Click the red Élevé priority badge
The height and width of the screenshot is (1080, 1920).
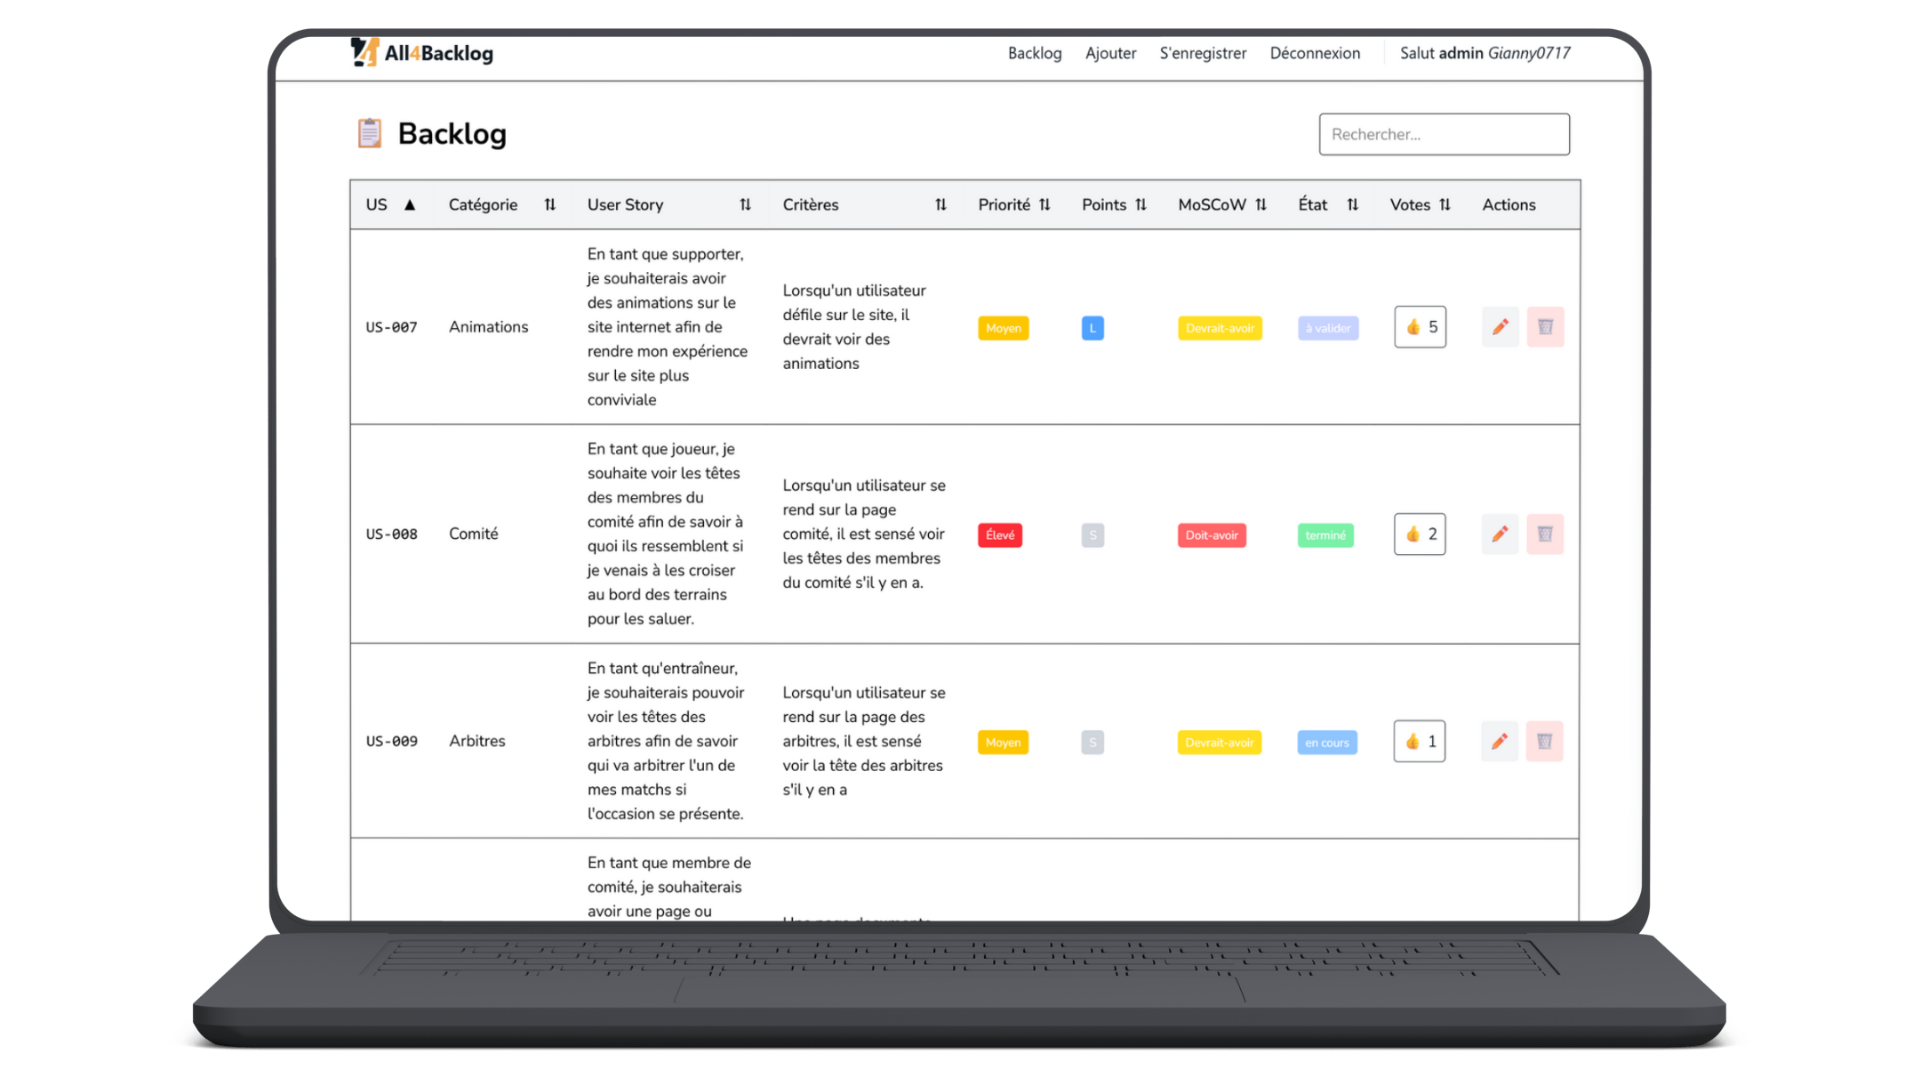[x=1000, y=535]
